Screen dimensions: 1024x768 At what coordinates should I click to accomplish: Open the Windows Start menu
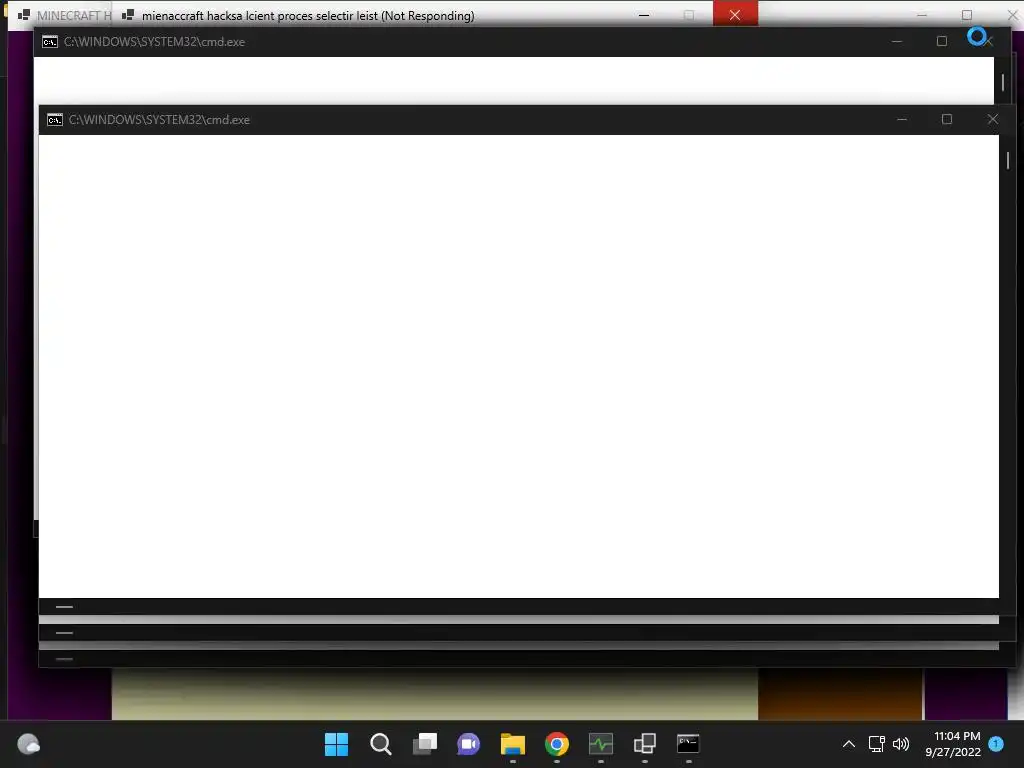(336, 744)
